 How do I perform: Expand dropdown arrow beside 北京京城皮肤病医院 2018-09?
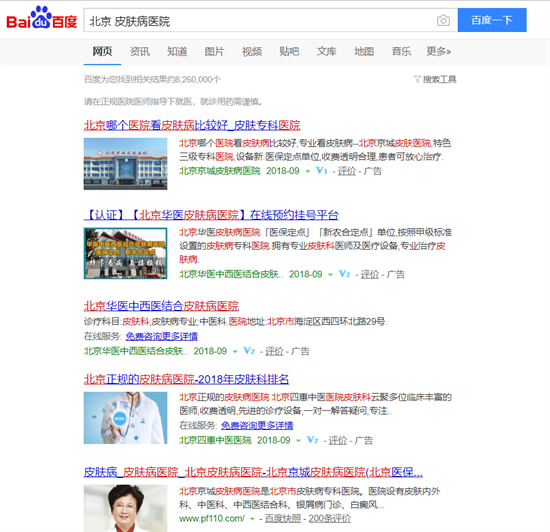tap(308, 171)
